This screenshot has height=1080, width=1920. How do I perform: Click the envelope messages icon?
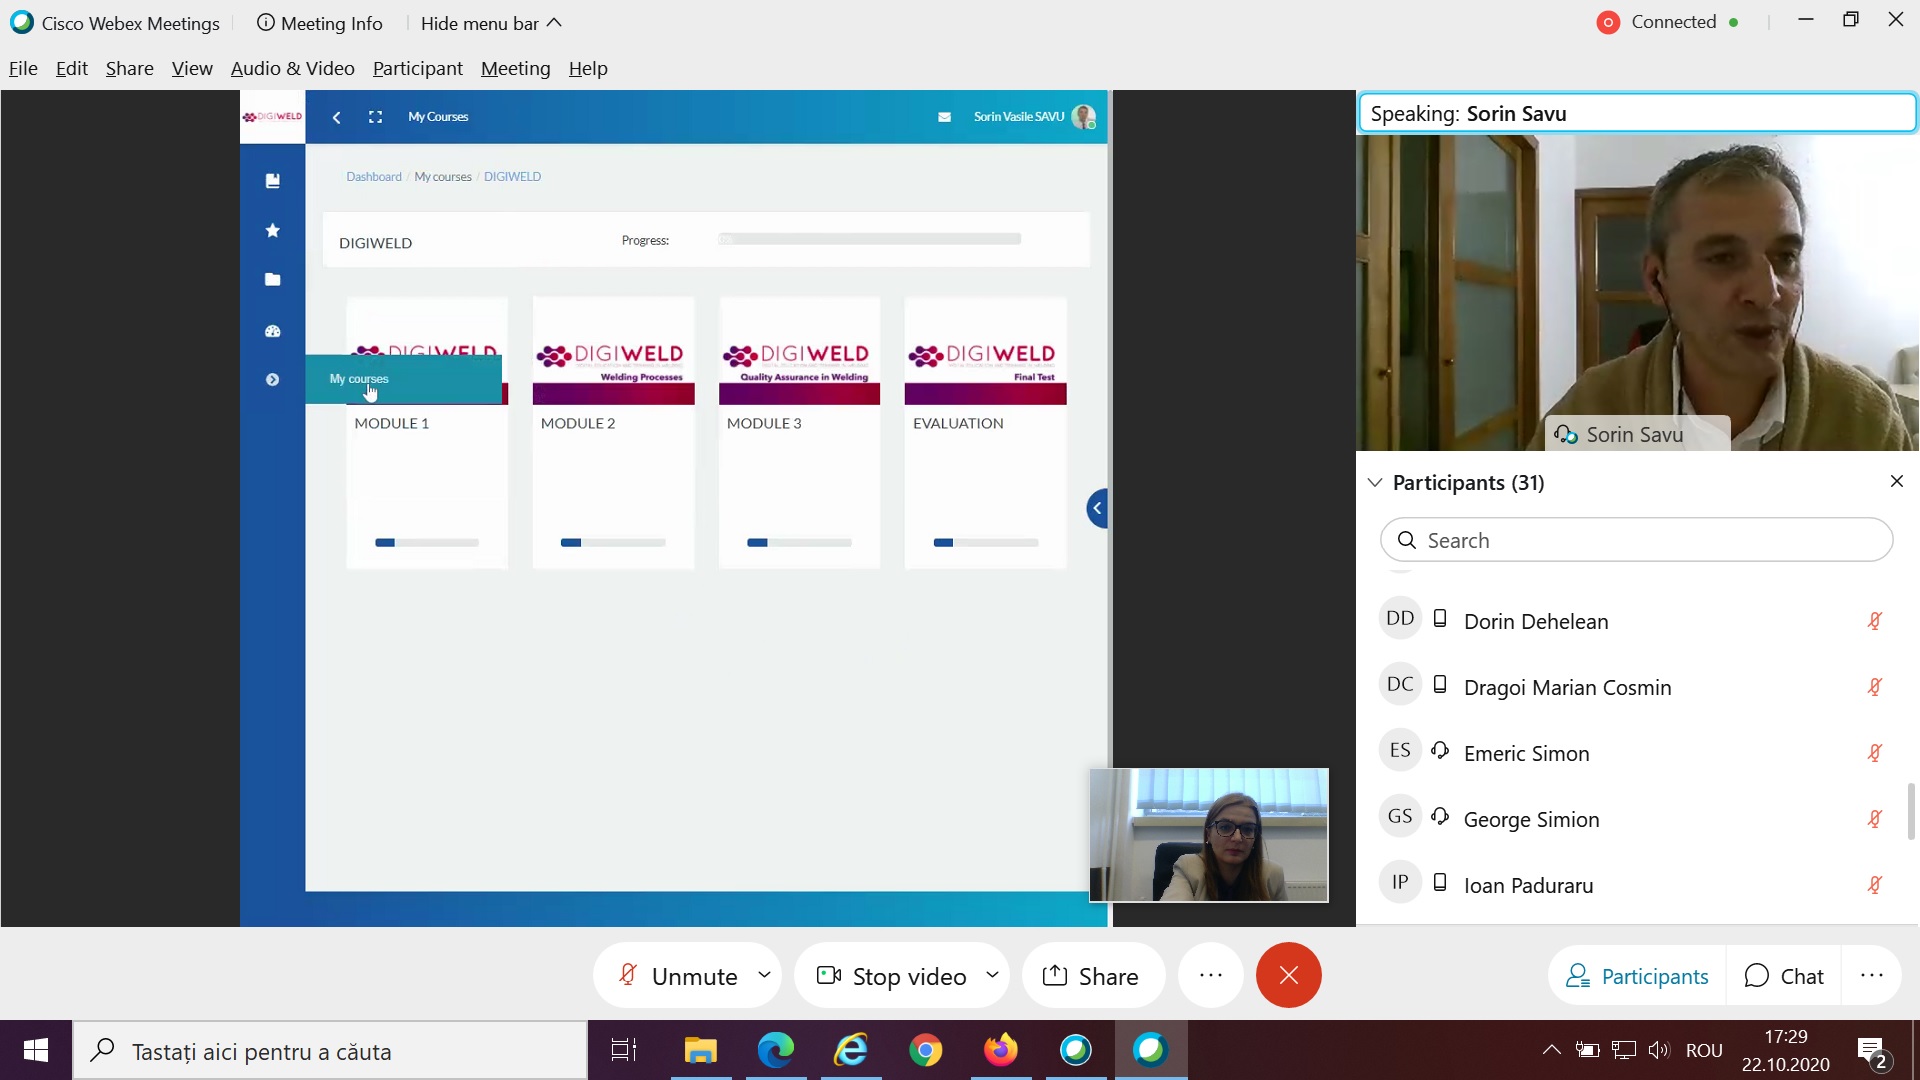pos(944,117)
